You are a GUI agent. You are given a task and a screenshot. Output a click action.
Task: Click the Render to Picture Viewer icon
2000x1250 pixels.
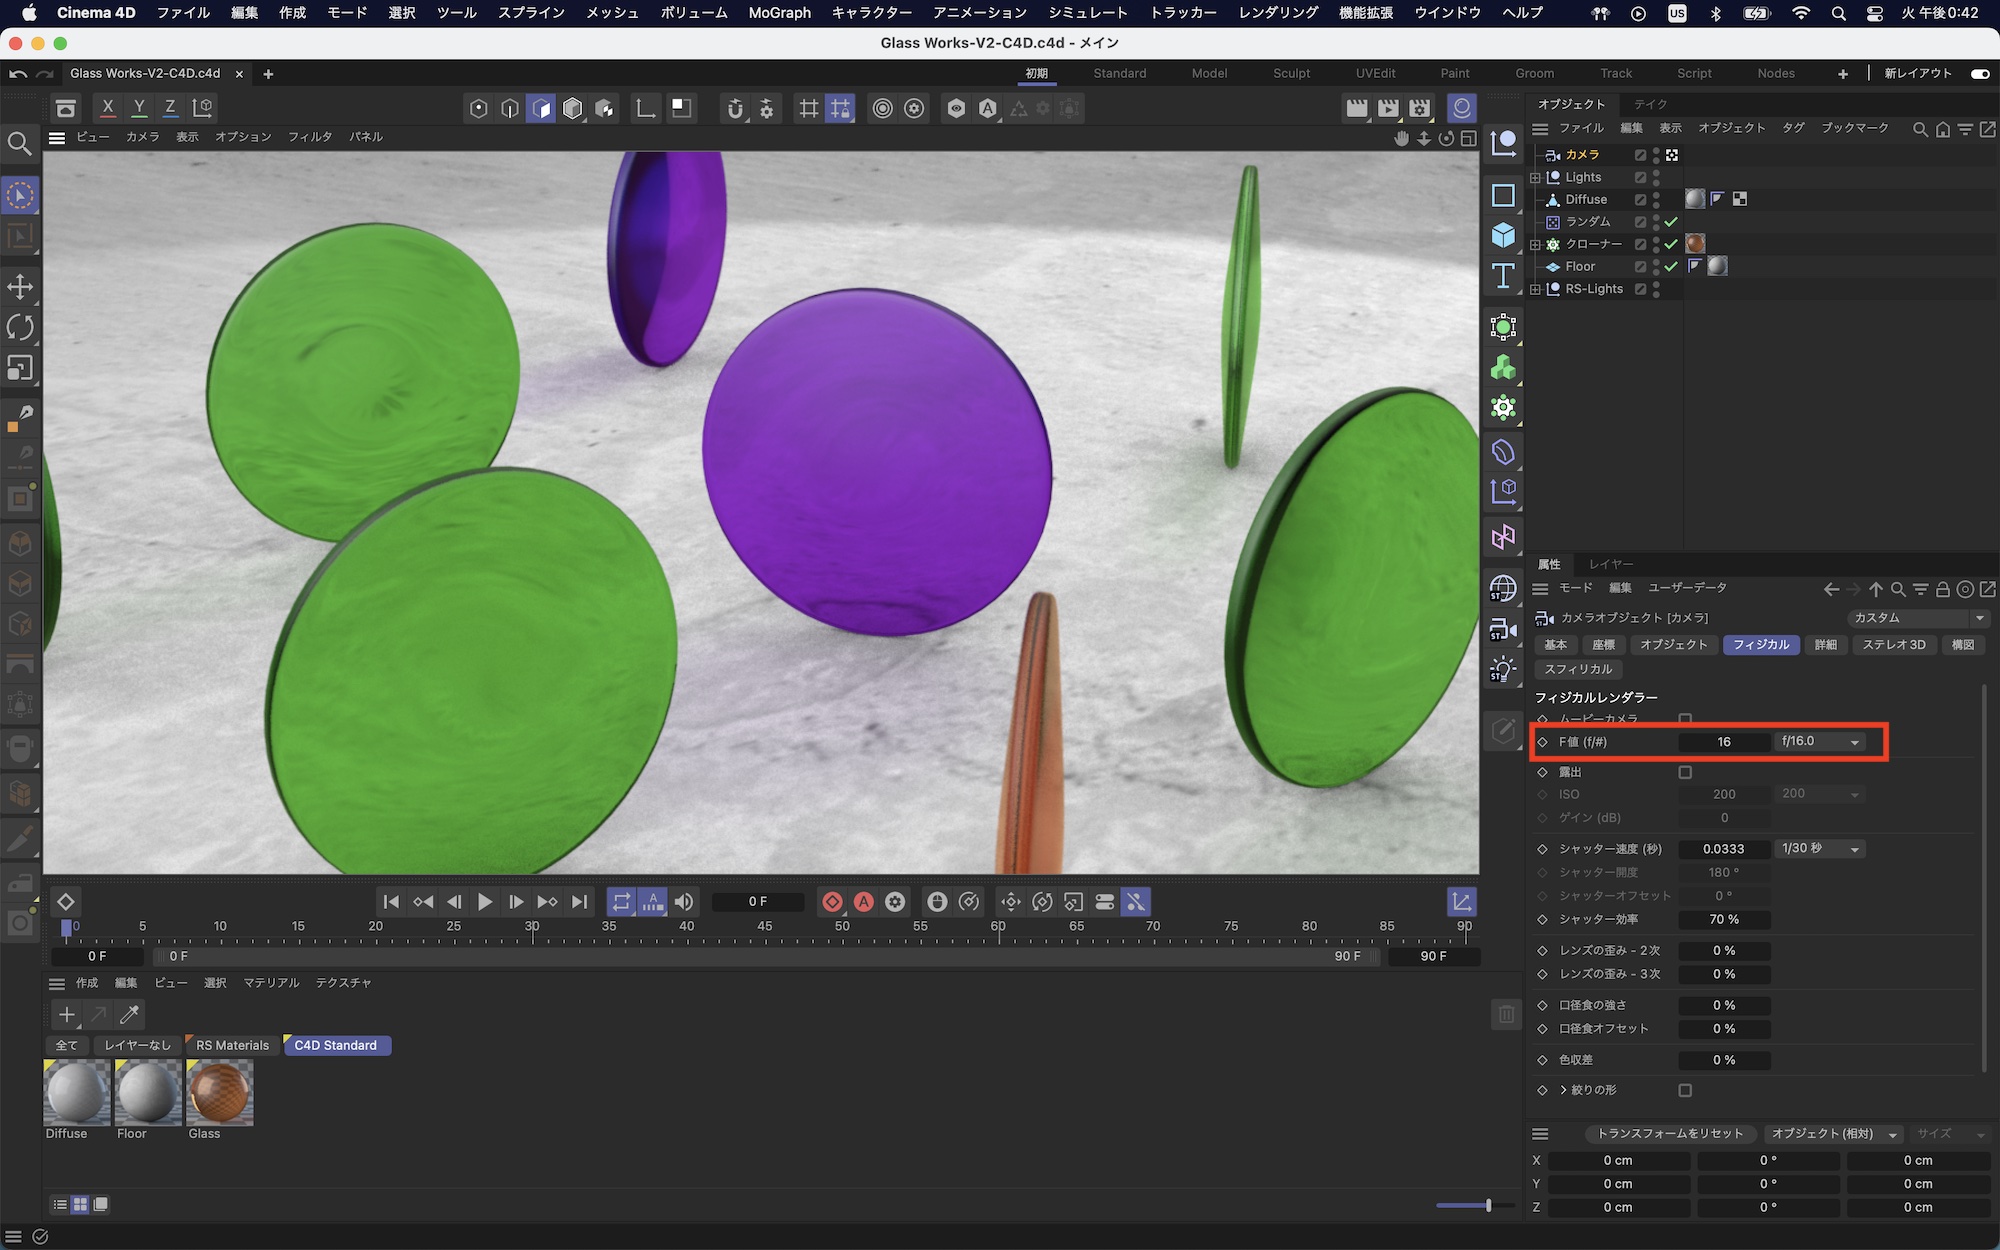pyautogui.click(x=1388, y=108)
